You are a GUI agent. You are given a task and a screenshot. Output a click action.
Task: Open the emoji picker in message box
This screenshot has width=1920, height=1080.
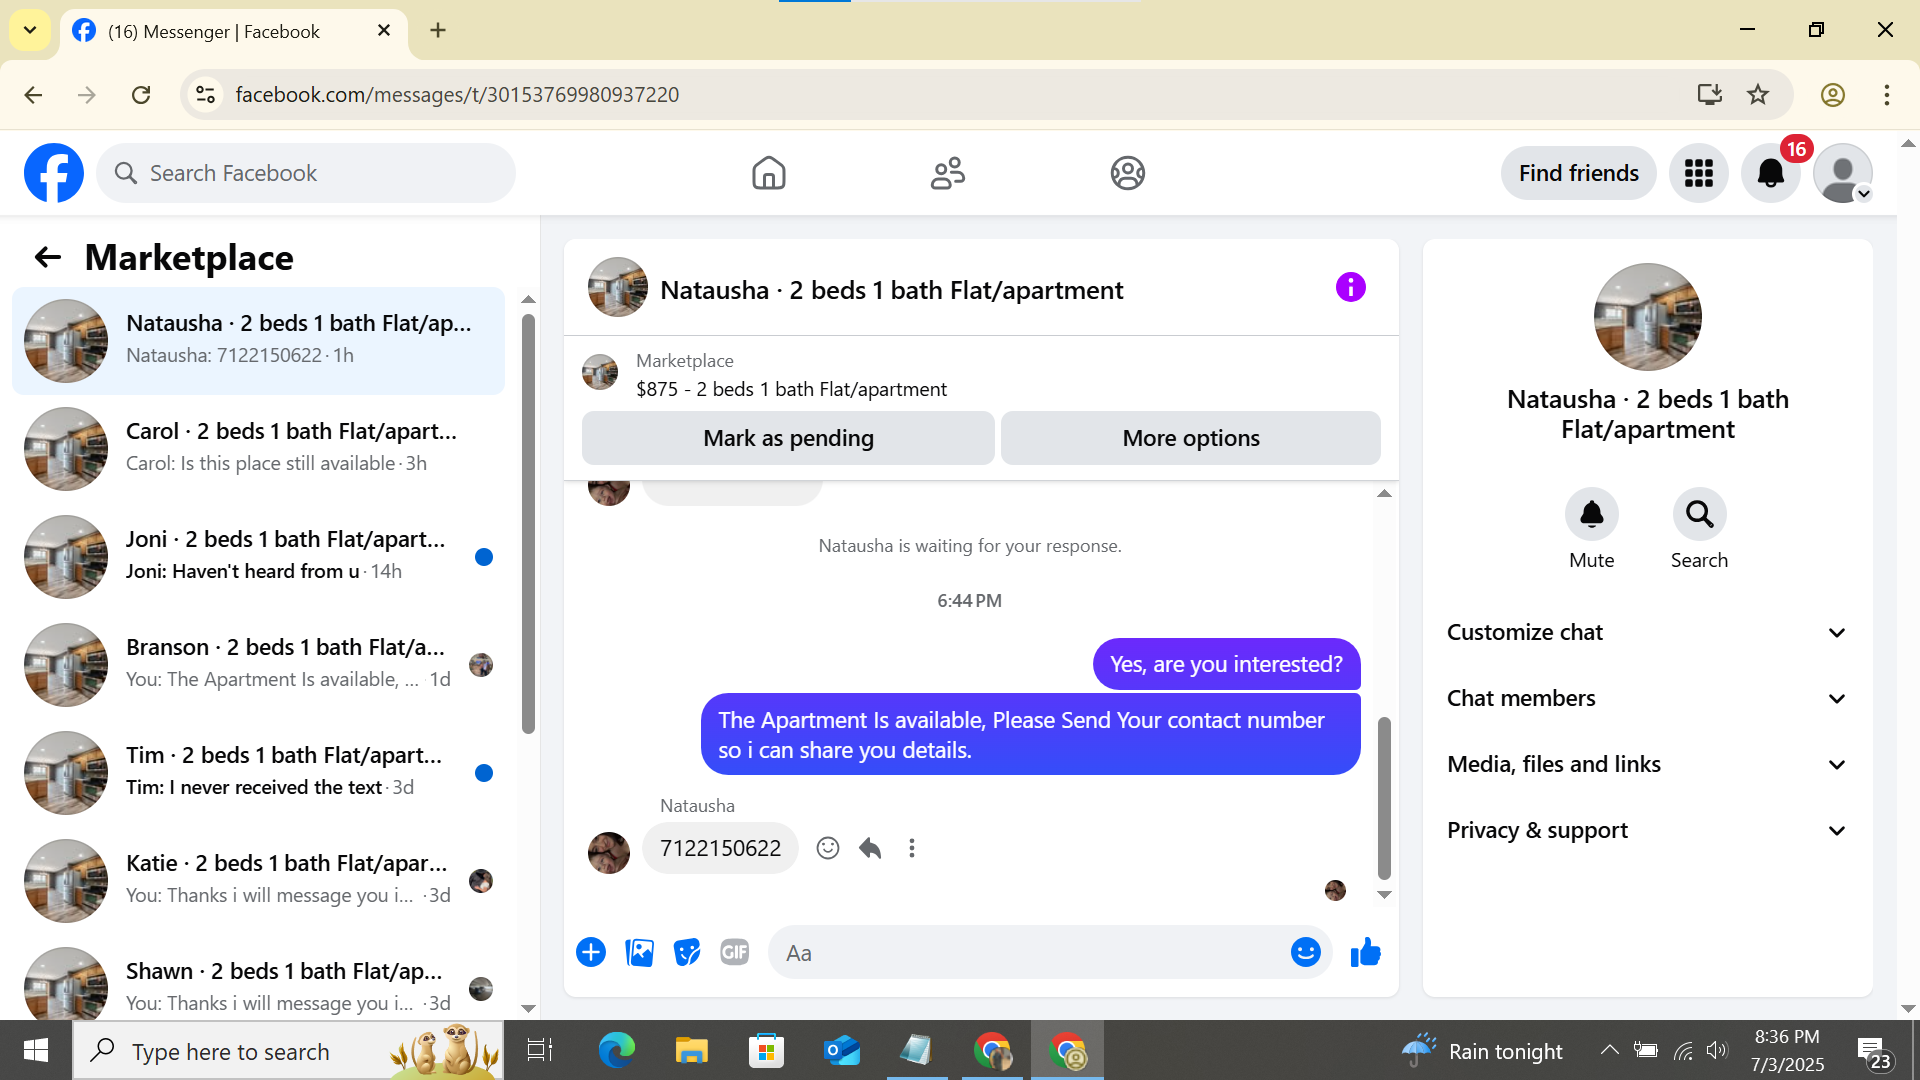click(x=1305, y=953)
